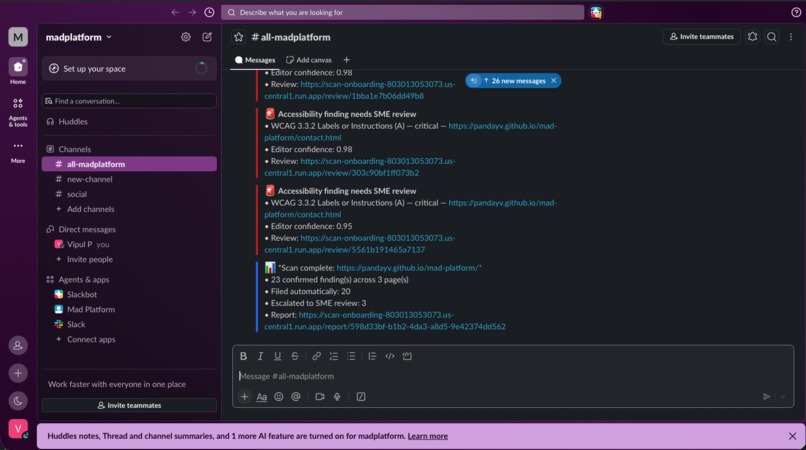This screenshot has height=450, width=806.
Task: Mention someone with the @ icon
Action: coord(296,397)
